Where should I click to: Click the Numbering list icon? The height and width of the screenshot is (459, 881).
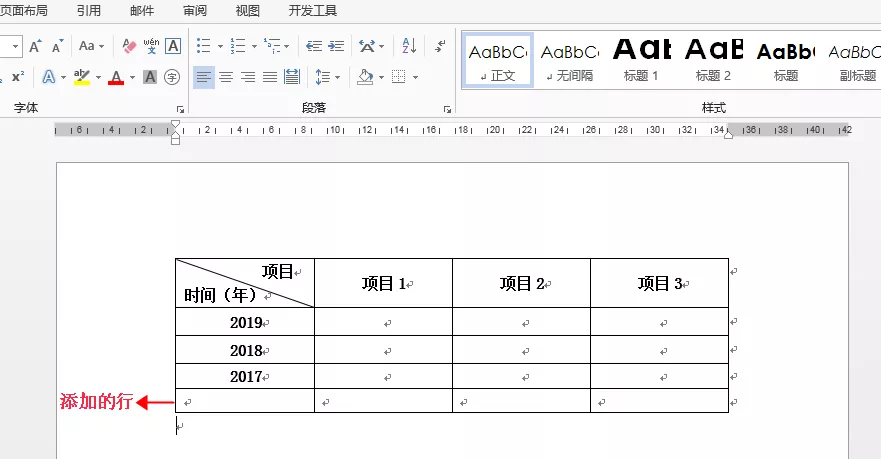[238, 46]
